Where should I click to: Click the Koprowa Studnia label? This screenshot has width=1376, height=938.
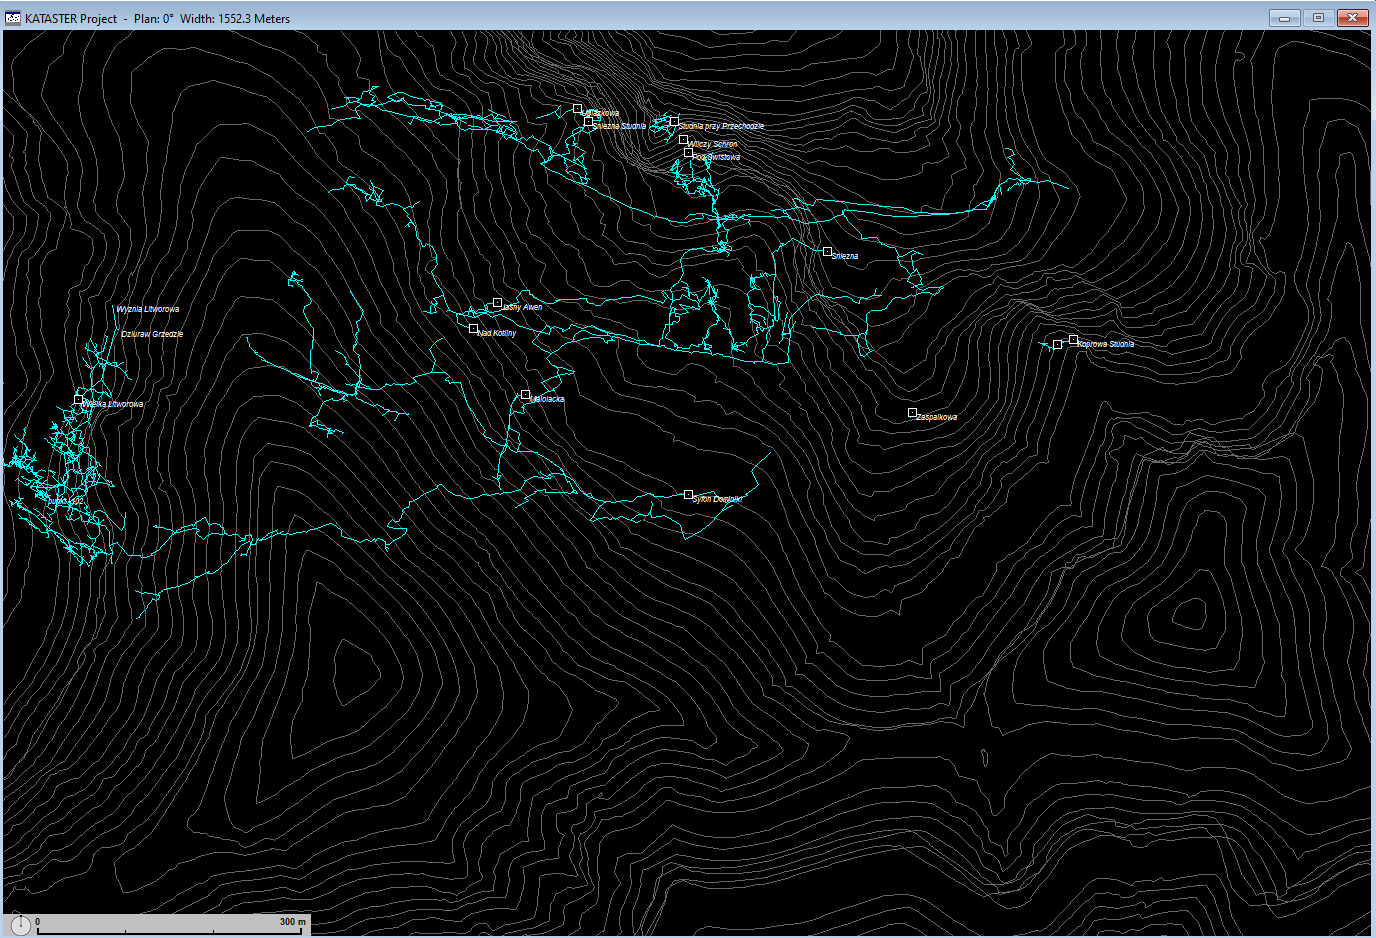1106,344
